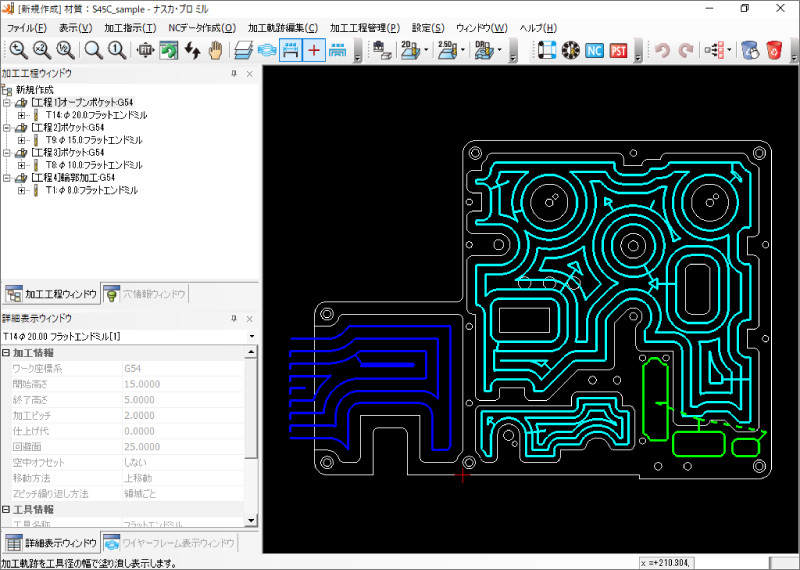This screenshot has height=570, width=800.
Task: Collapse the [工程1]オープンポケット:G54 node
Action: click(x=7, y=103)
